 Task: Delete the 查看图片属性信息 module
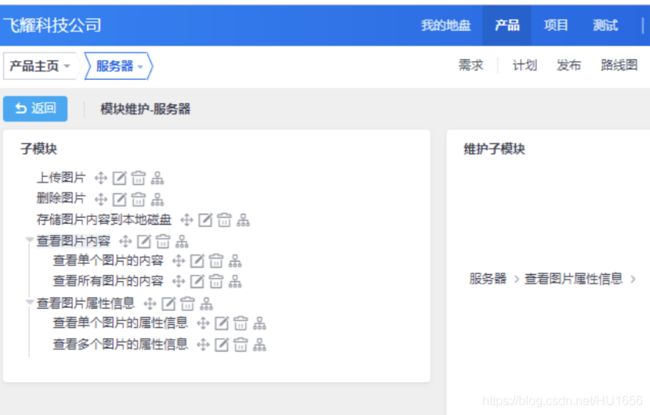pyautogui.click(x=187, y=304)
